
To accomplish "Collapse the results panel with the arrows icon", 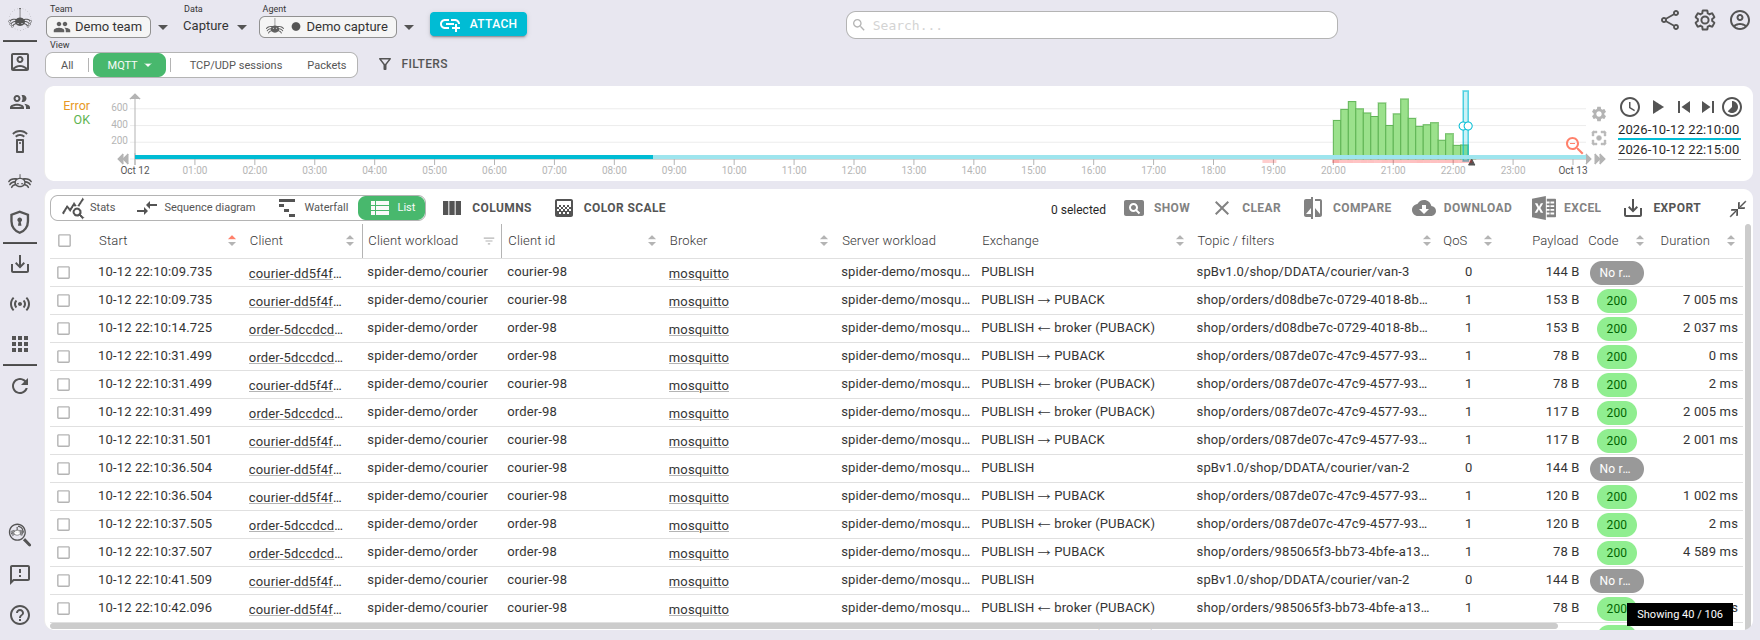I will coord(1738,208).
